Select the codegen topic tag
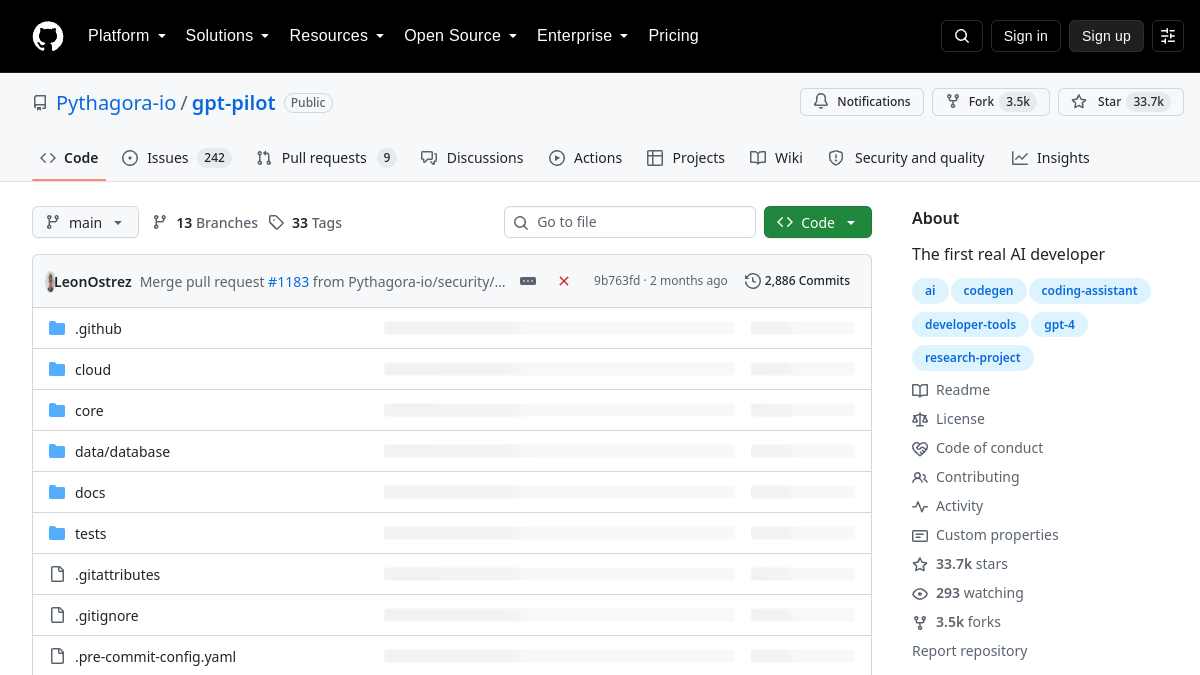Image resolution: width=1200 pixels, height=675 pixels. tap(988, 291)
